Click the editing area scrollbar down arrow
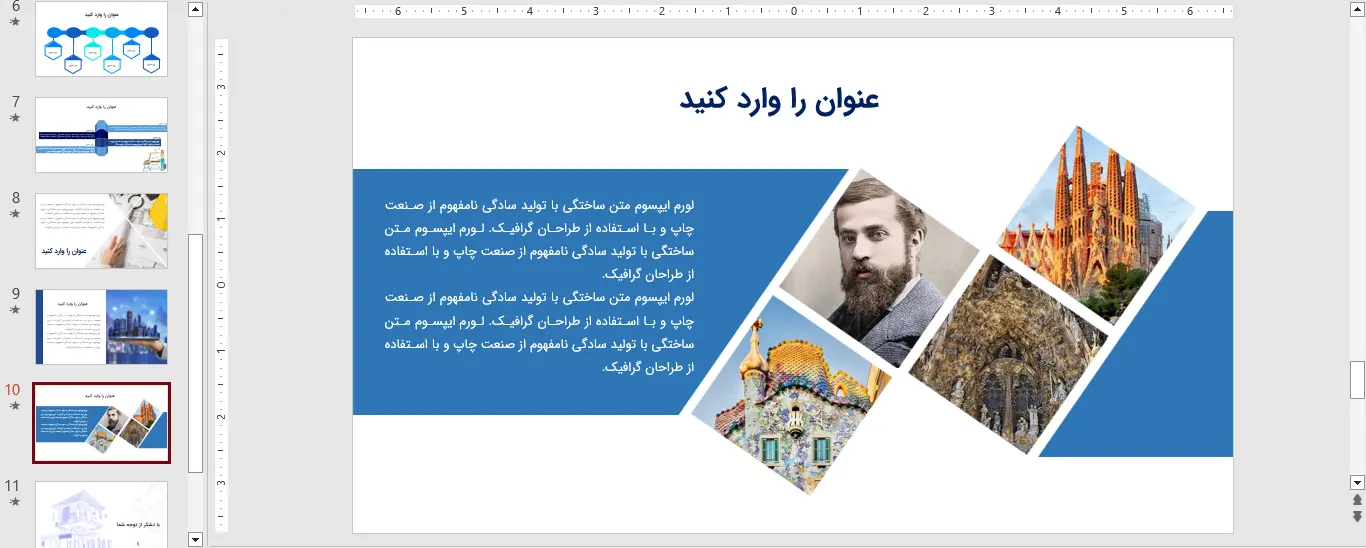 [x=1357, y=482]
